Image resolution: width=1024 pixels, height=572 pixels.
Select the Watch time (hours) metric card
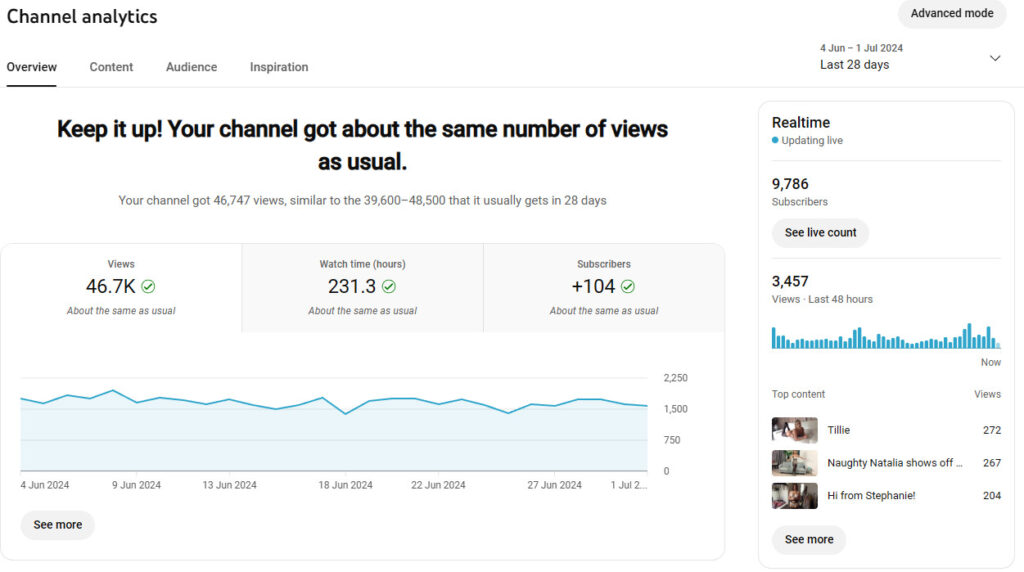362,287
